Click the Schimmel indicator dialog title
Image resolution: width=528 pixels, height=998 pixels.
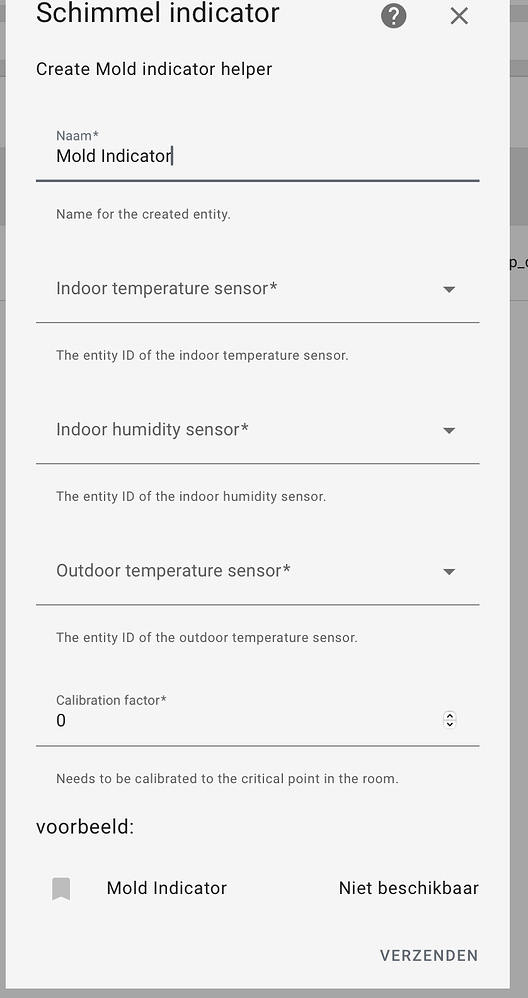tap(158, 13)
